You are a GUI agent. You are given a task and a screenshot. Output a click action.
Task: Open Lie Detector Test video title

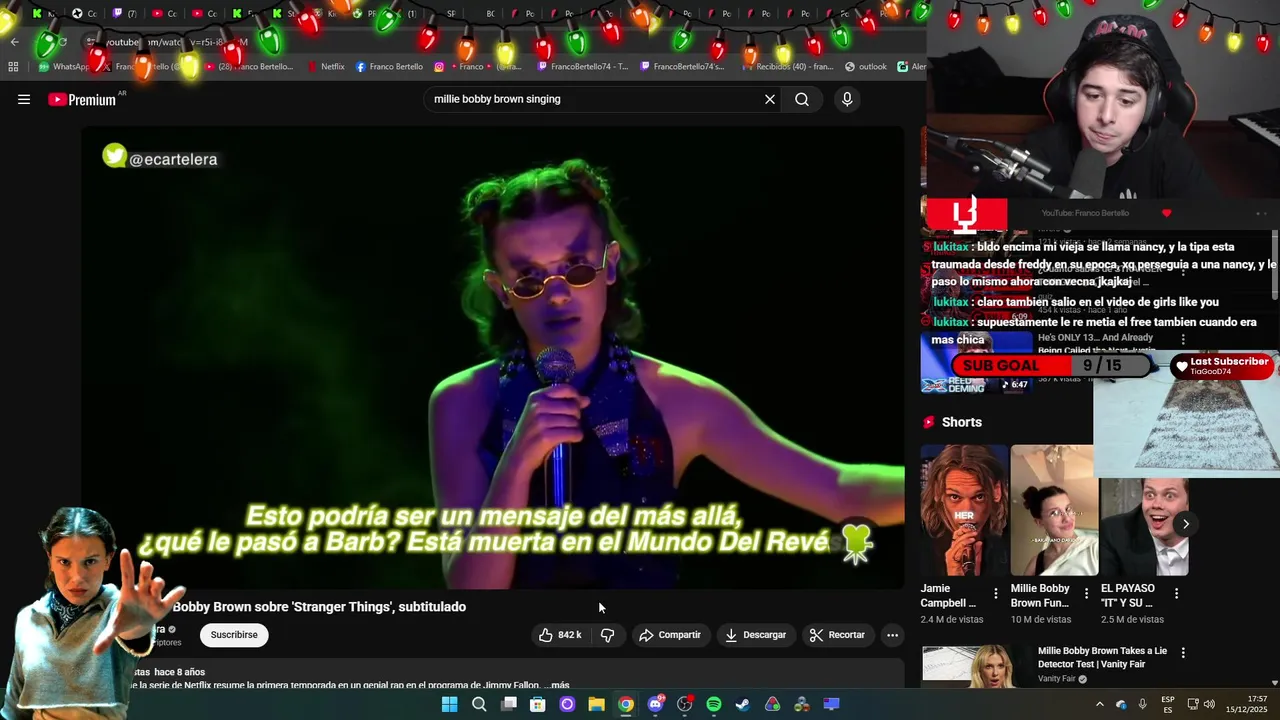click(x=1102, y=657)
